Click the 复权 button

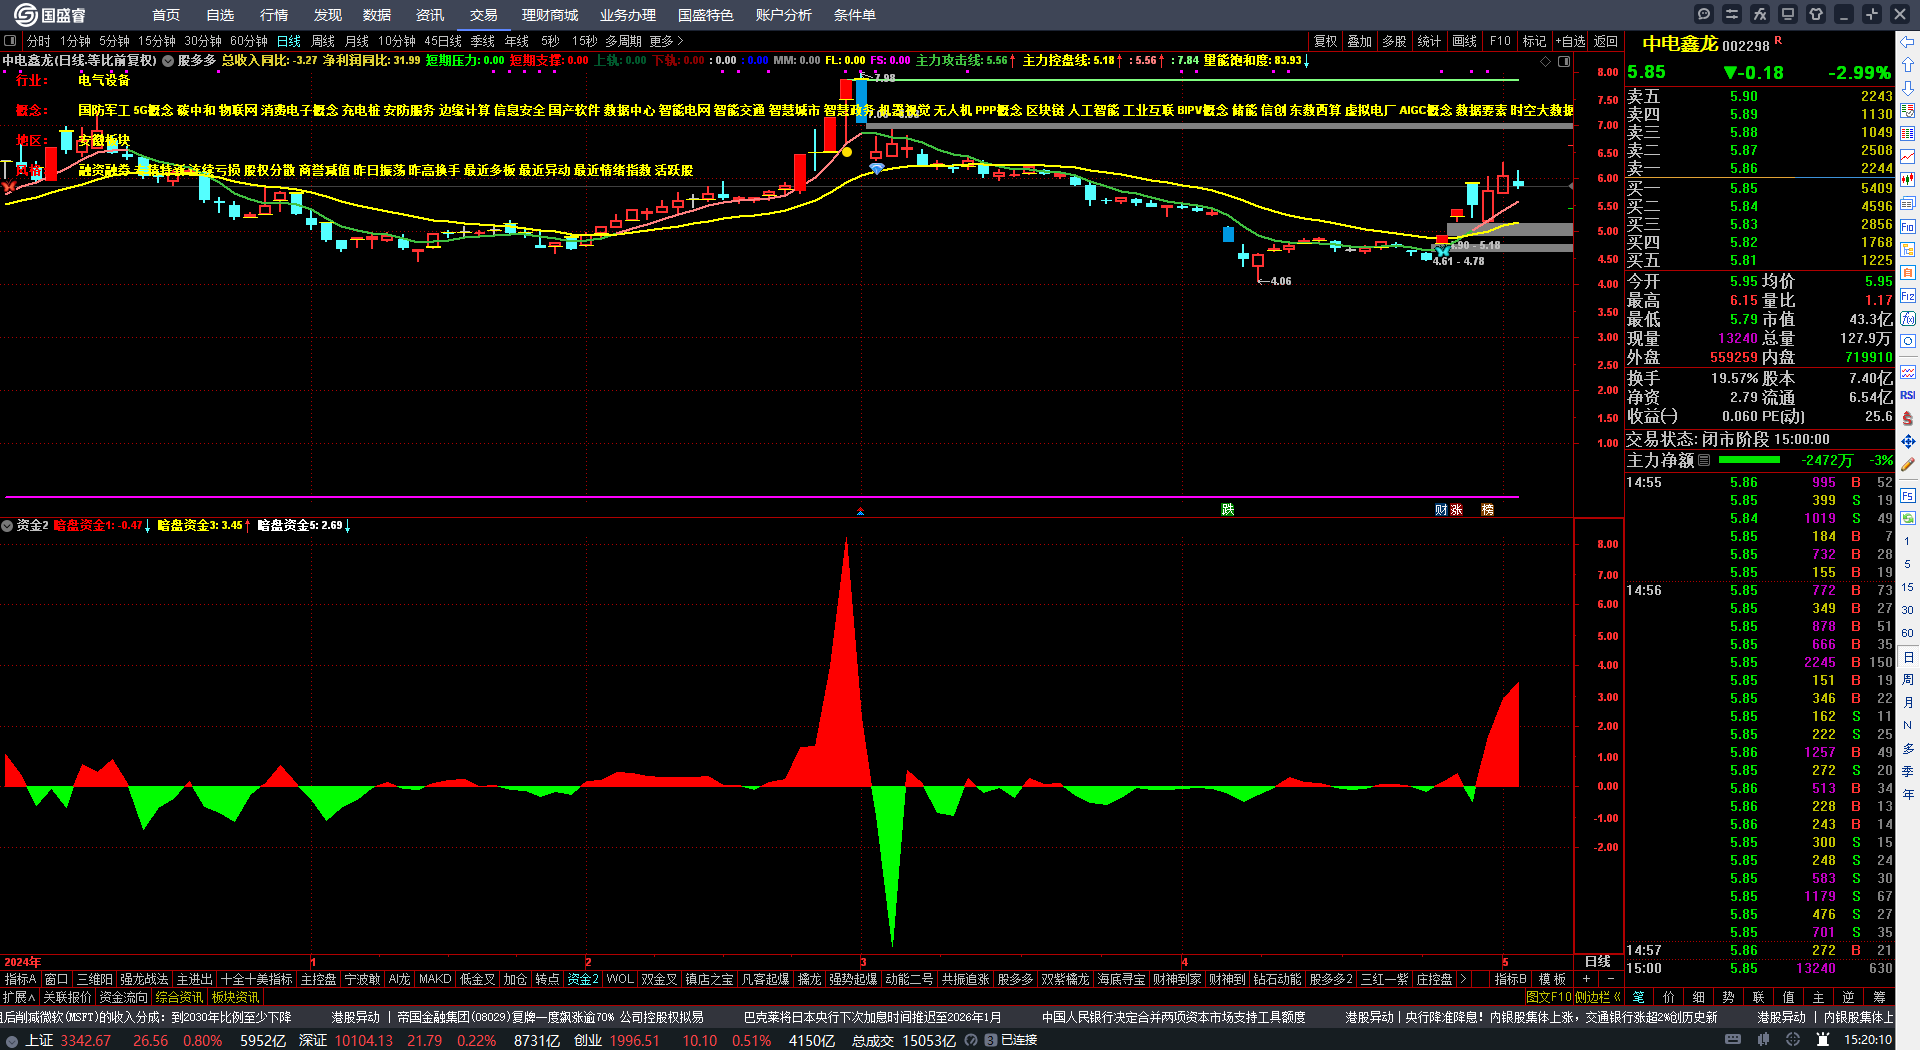point(1326,41)
